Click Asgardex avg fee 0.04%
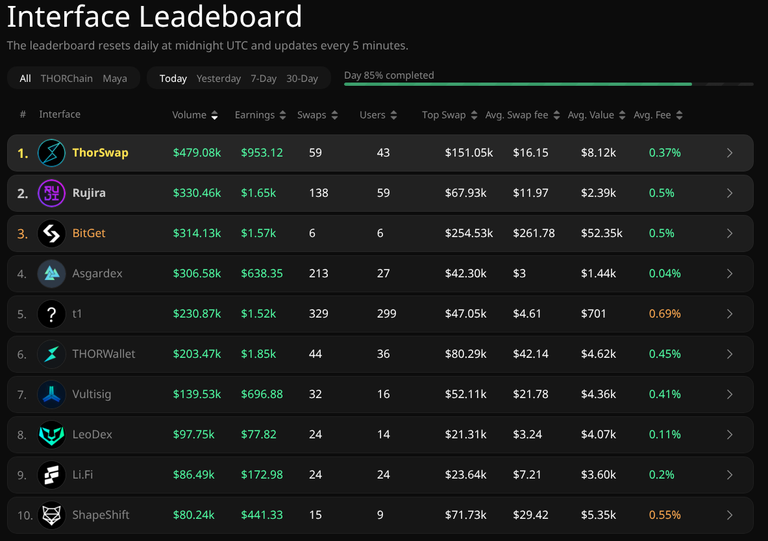The image size is (768, 541). click(665, 274)
